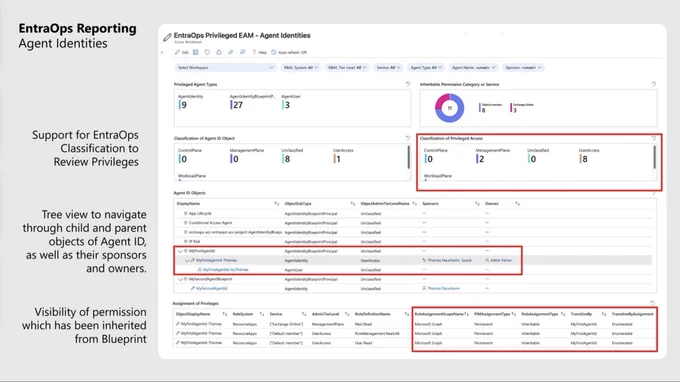680x382 pixels.
Task: Click the Classification of Agent ID Object scrollbar
Action: tap(409, 157)
